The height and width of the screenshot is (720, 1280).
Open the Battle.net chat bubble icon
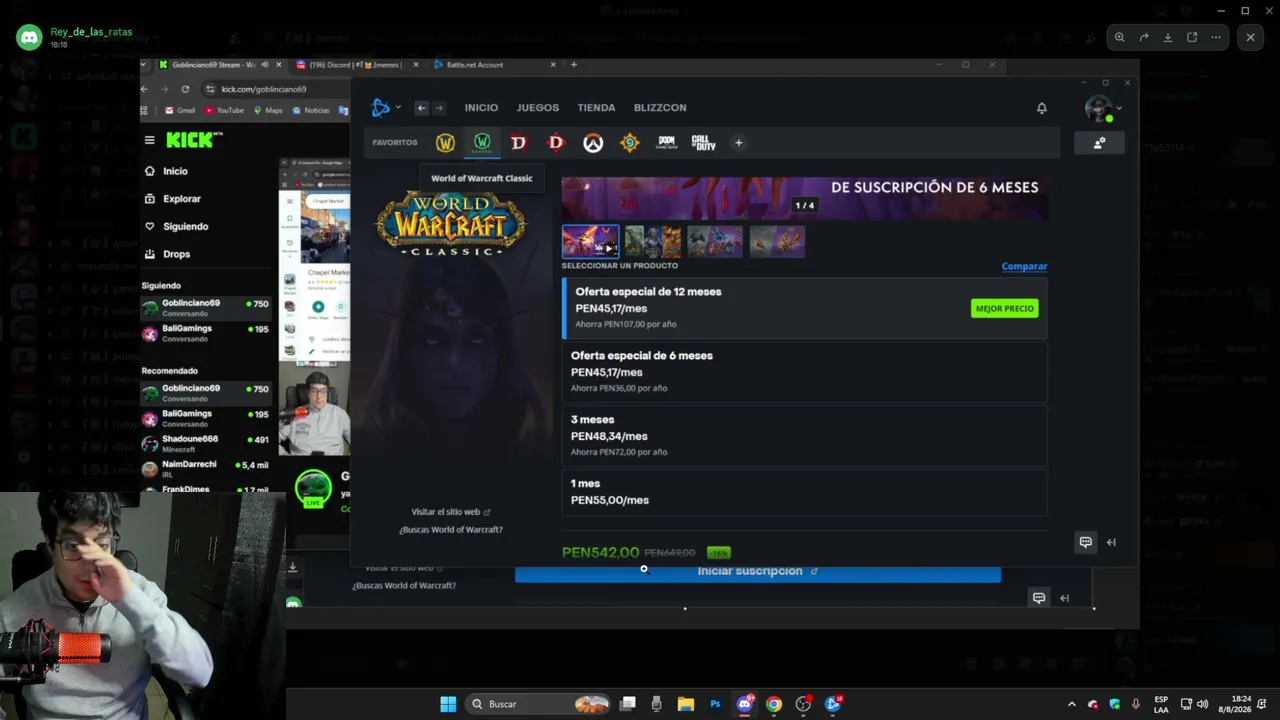tap(1086, 542)
